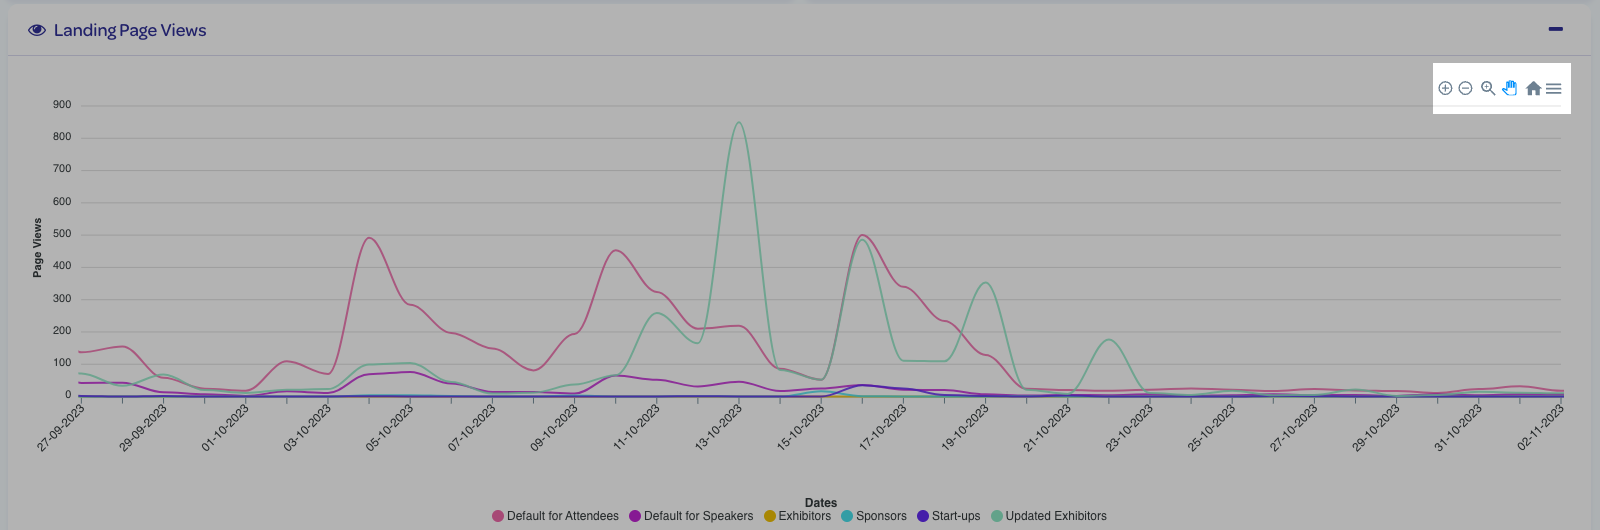Open the chart hamburger export menu
The image size is (1600, 530).
point(1553,88)
